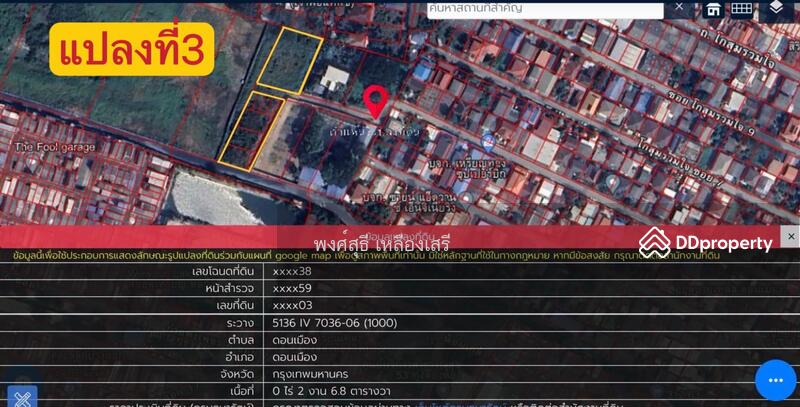Close the parcel info panel with X
The image size is (800, 407).
point(789,237)
